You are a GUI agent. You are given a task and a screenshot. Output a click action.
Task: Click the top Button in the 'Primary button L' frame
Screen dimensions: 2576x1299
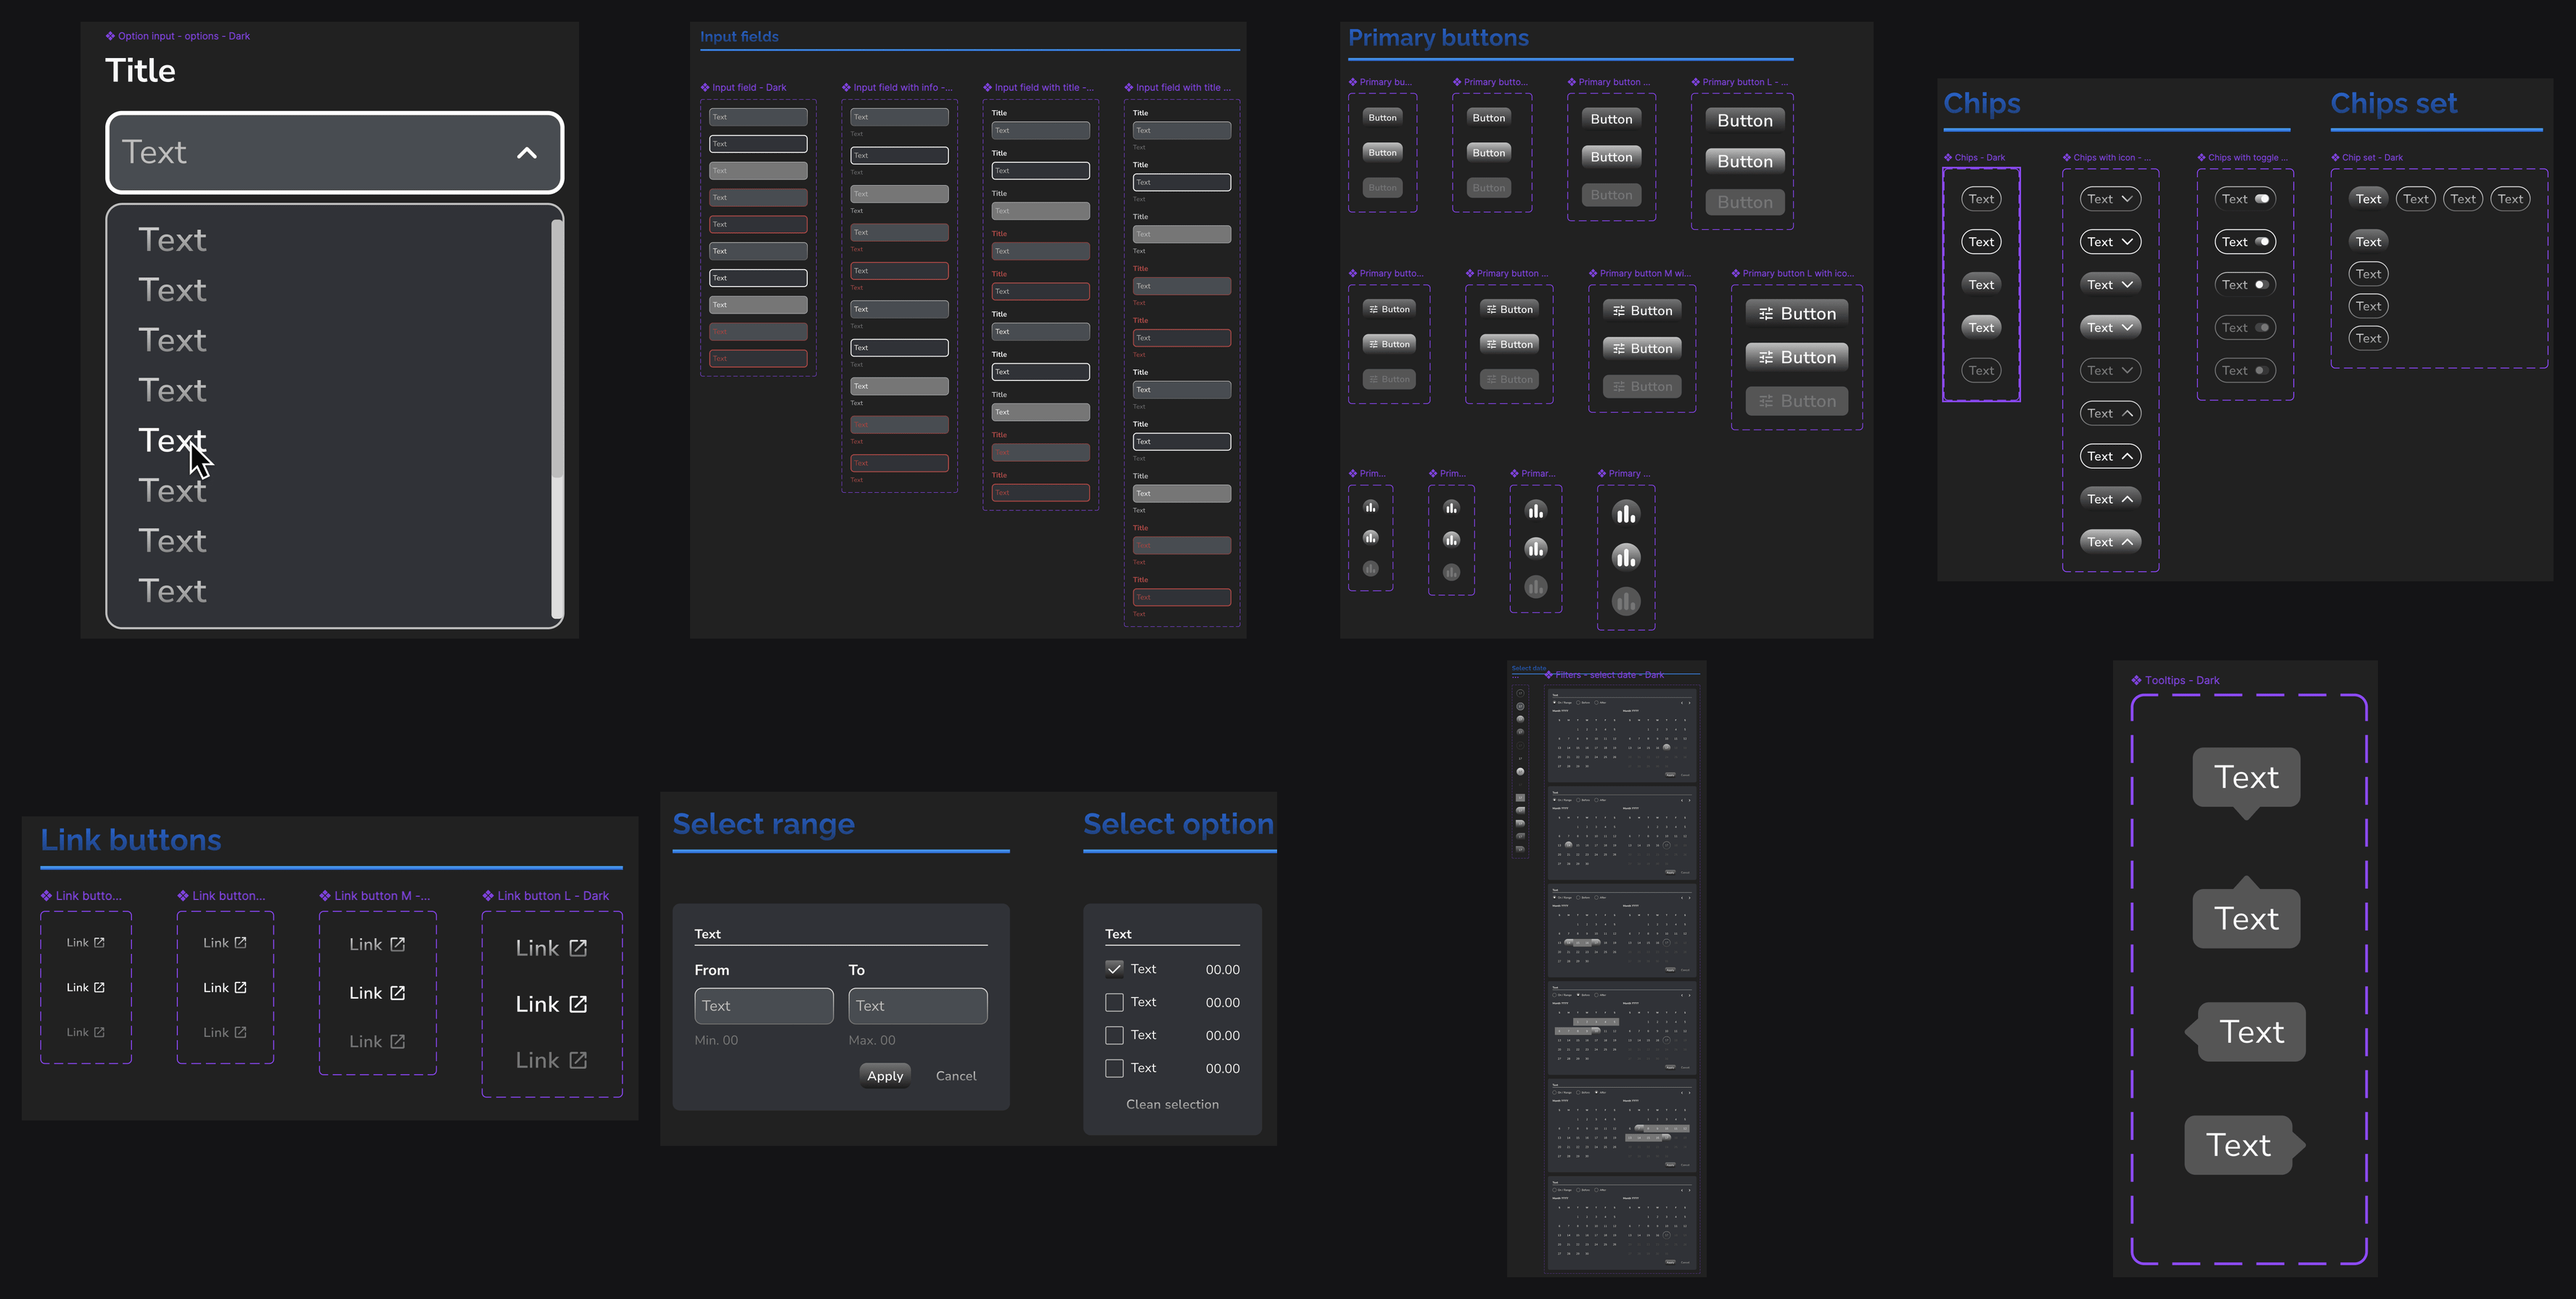click(x=1744, y=120)
